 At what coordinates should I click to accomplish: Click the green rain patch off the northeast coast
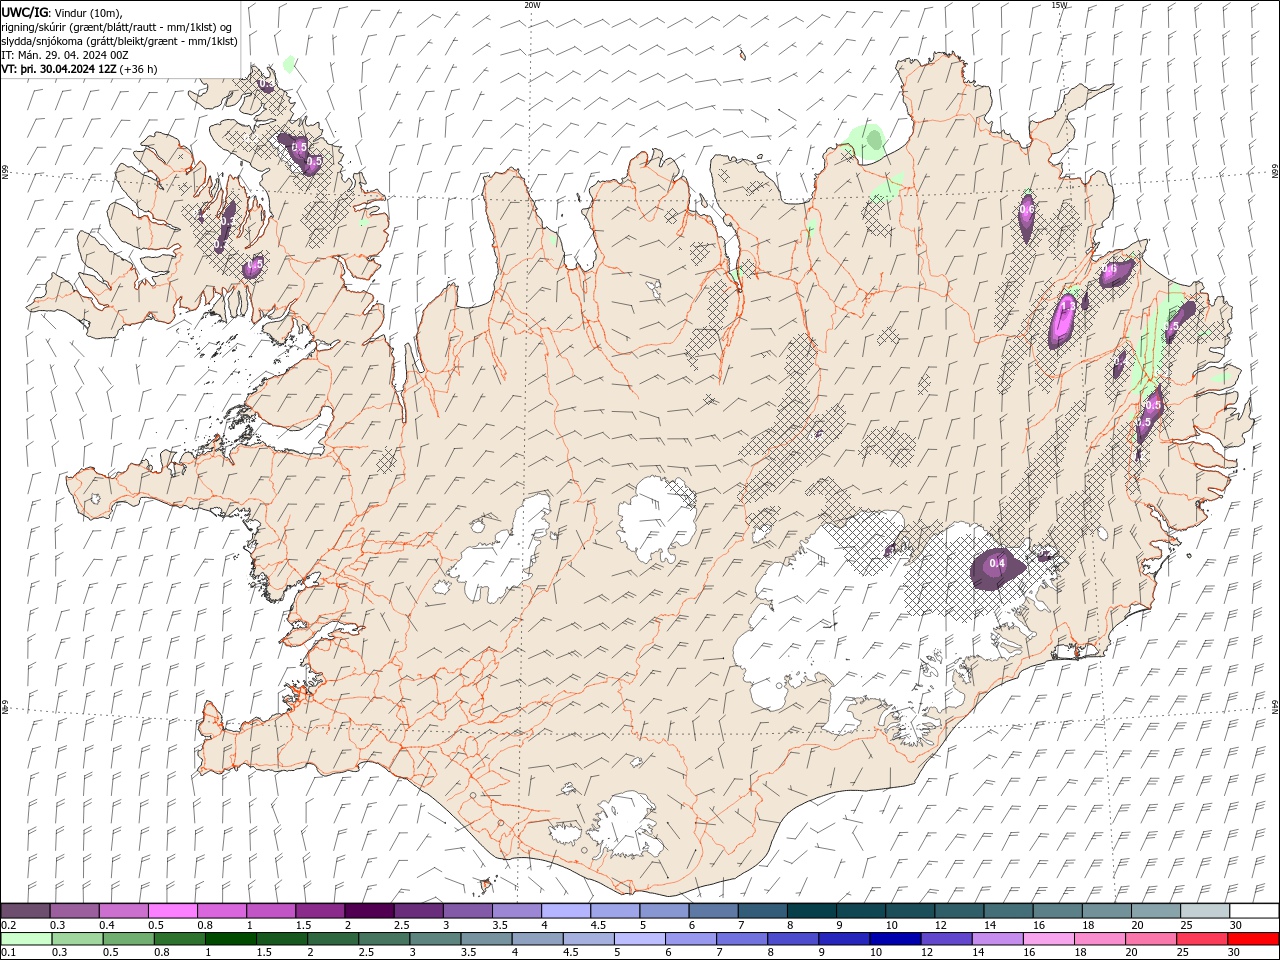click(867, 141)
